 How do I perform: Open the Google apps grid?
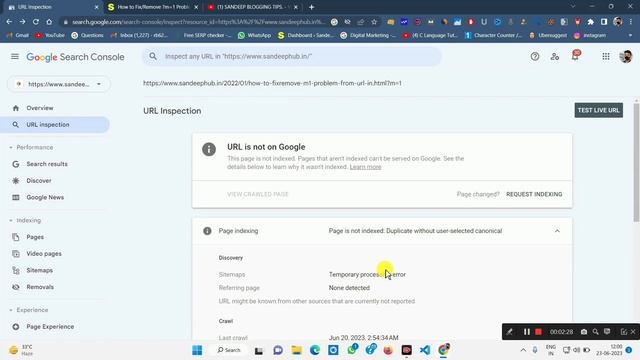606,57
